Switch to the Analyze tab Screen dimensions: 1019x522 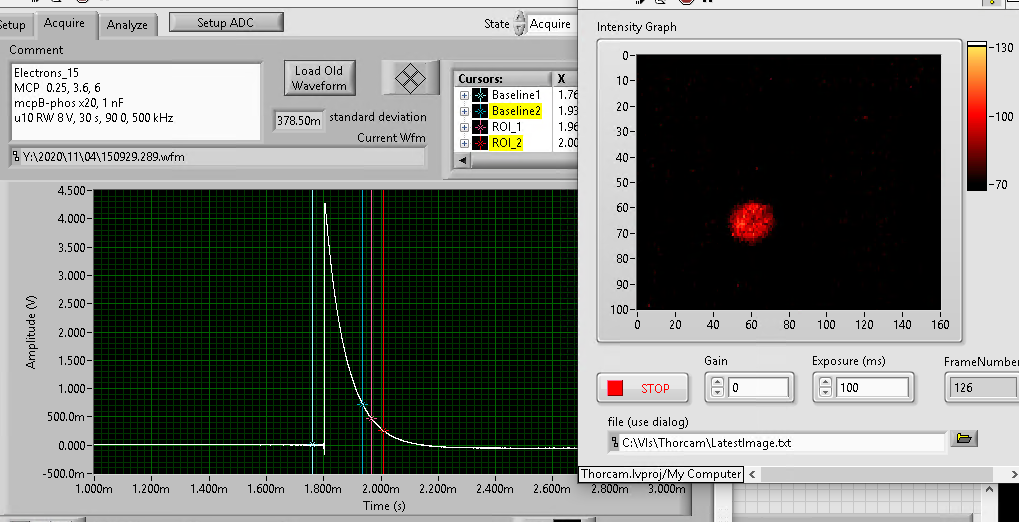point(127,24)
